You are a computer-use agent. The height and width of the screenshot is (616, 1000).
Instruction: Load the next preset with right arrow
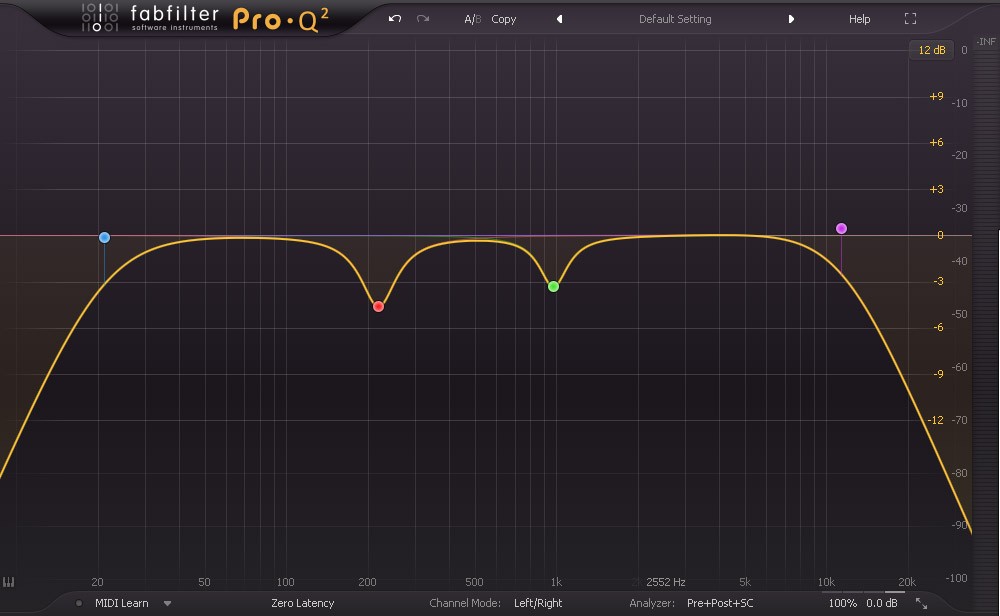[x=791, y=19]
